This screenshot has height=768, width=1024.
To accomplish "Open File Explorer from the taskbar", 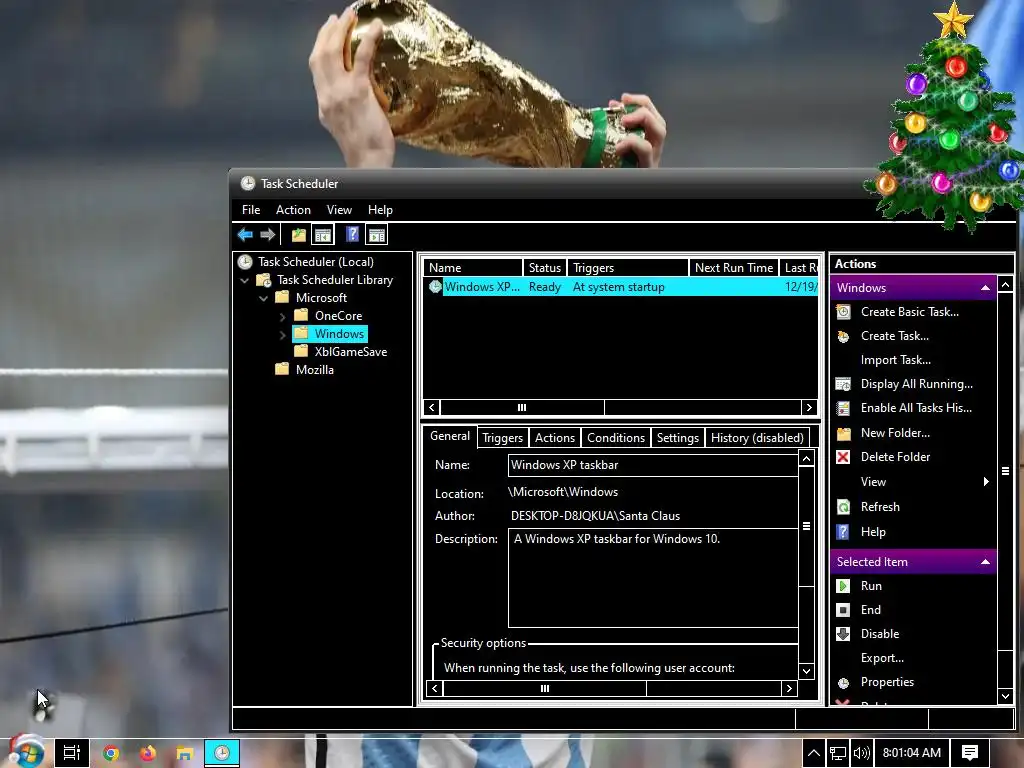I will pyautogui.click(x=184, y=754).
